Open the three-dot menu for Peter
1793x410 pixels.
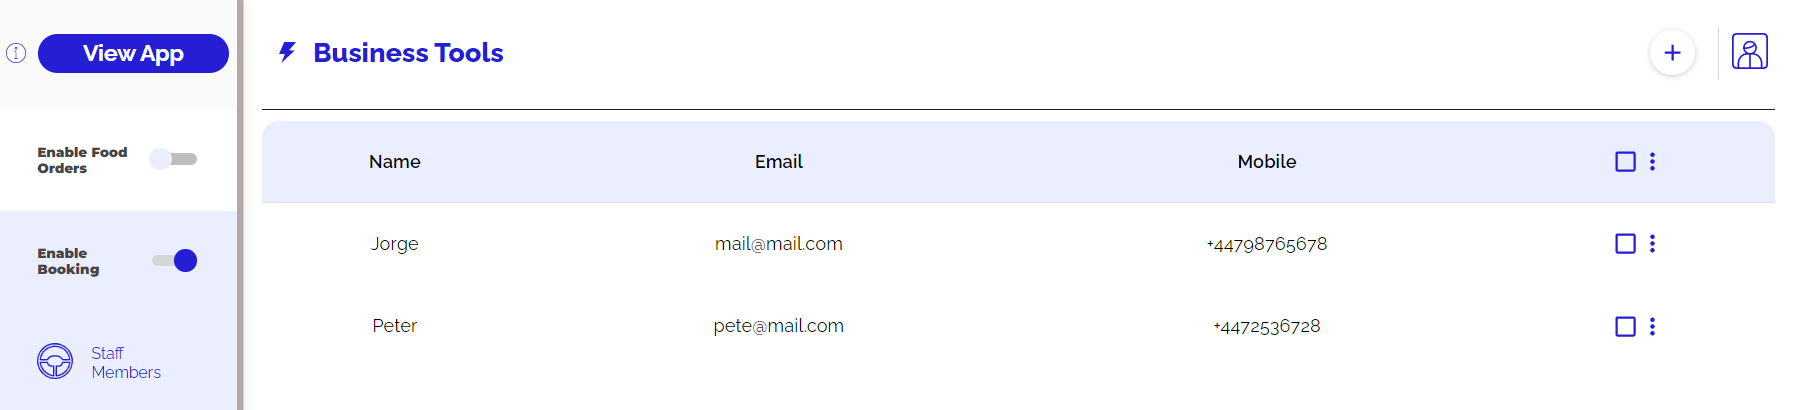coord(1652,326)
